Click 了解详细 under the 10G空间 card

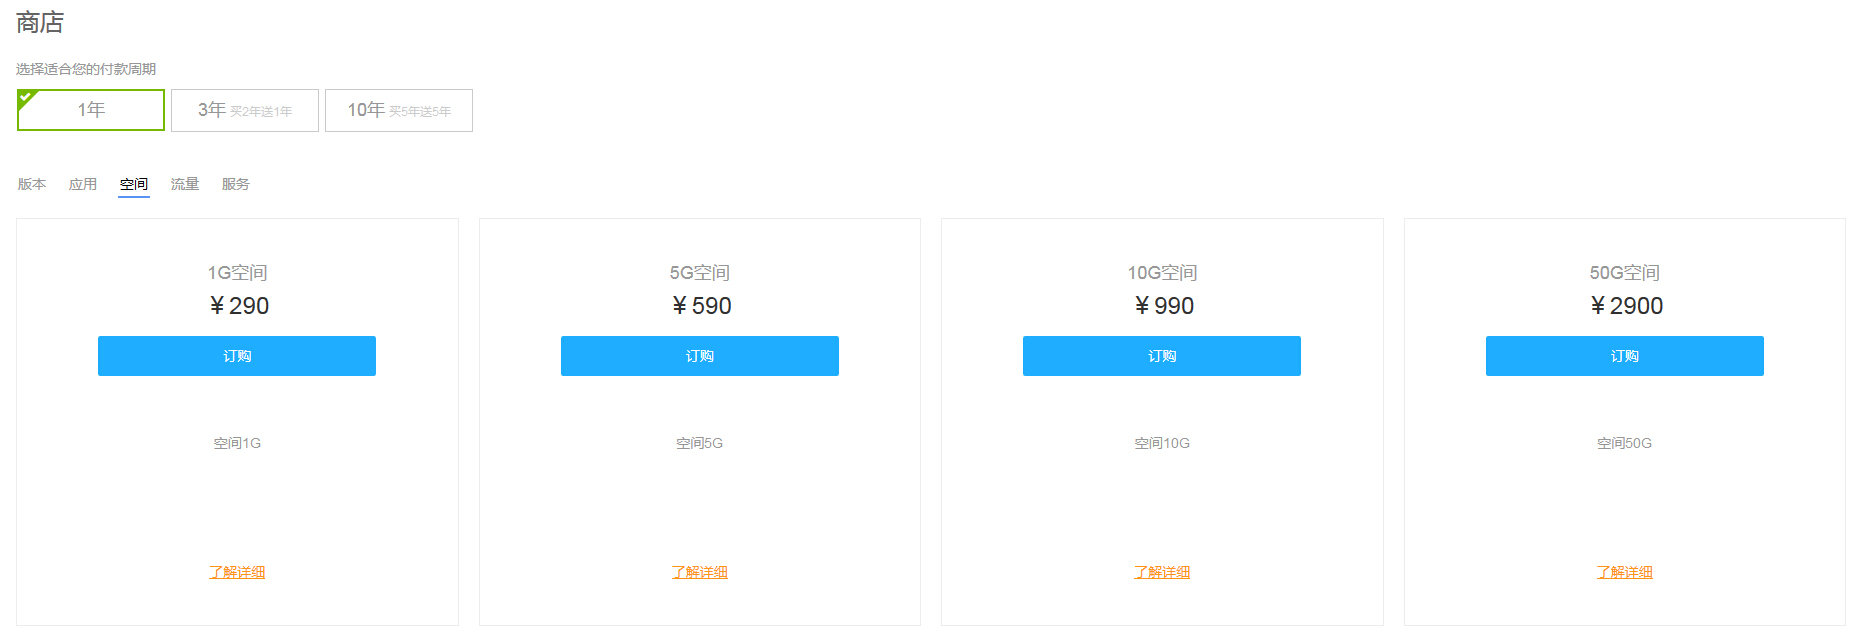tap(1162, 572)
